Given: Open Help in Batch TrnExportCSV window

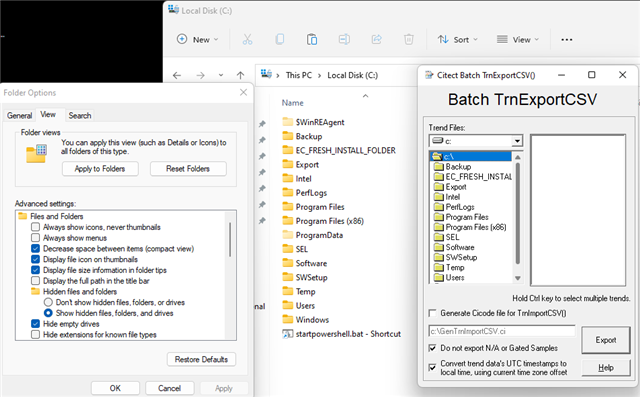Looking at the screenshot, I should click(606, 368).
